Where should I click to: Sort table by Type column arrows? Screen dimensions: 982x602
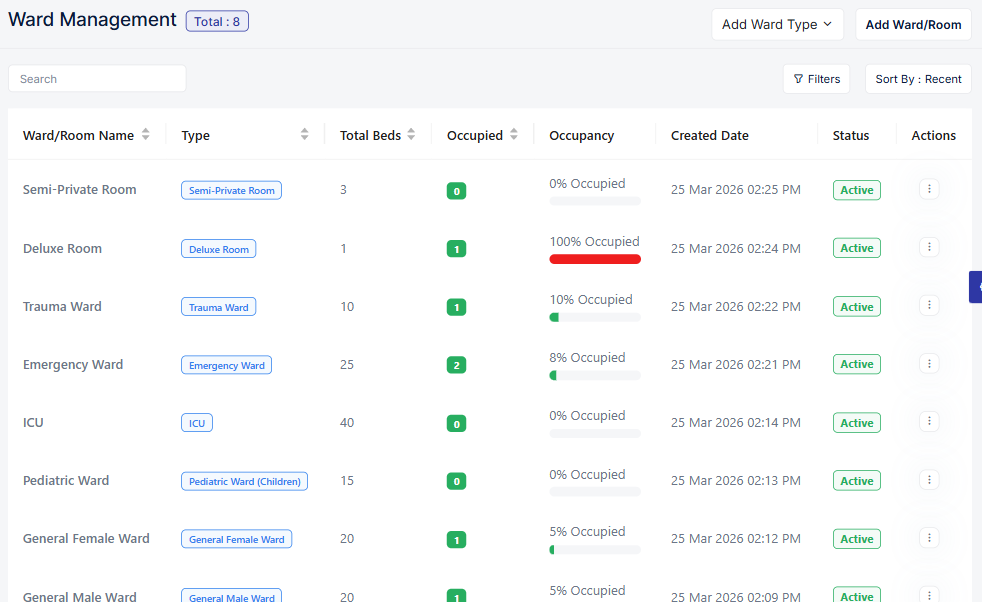tap(305, 135)
